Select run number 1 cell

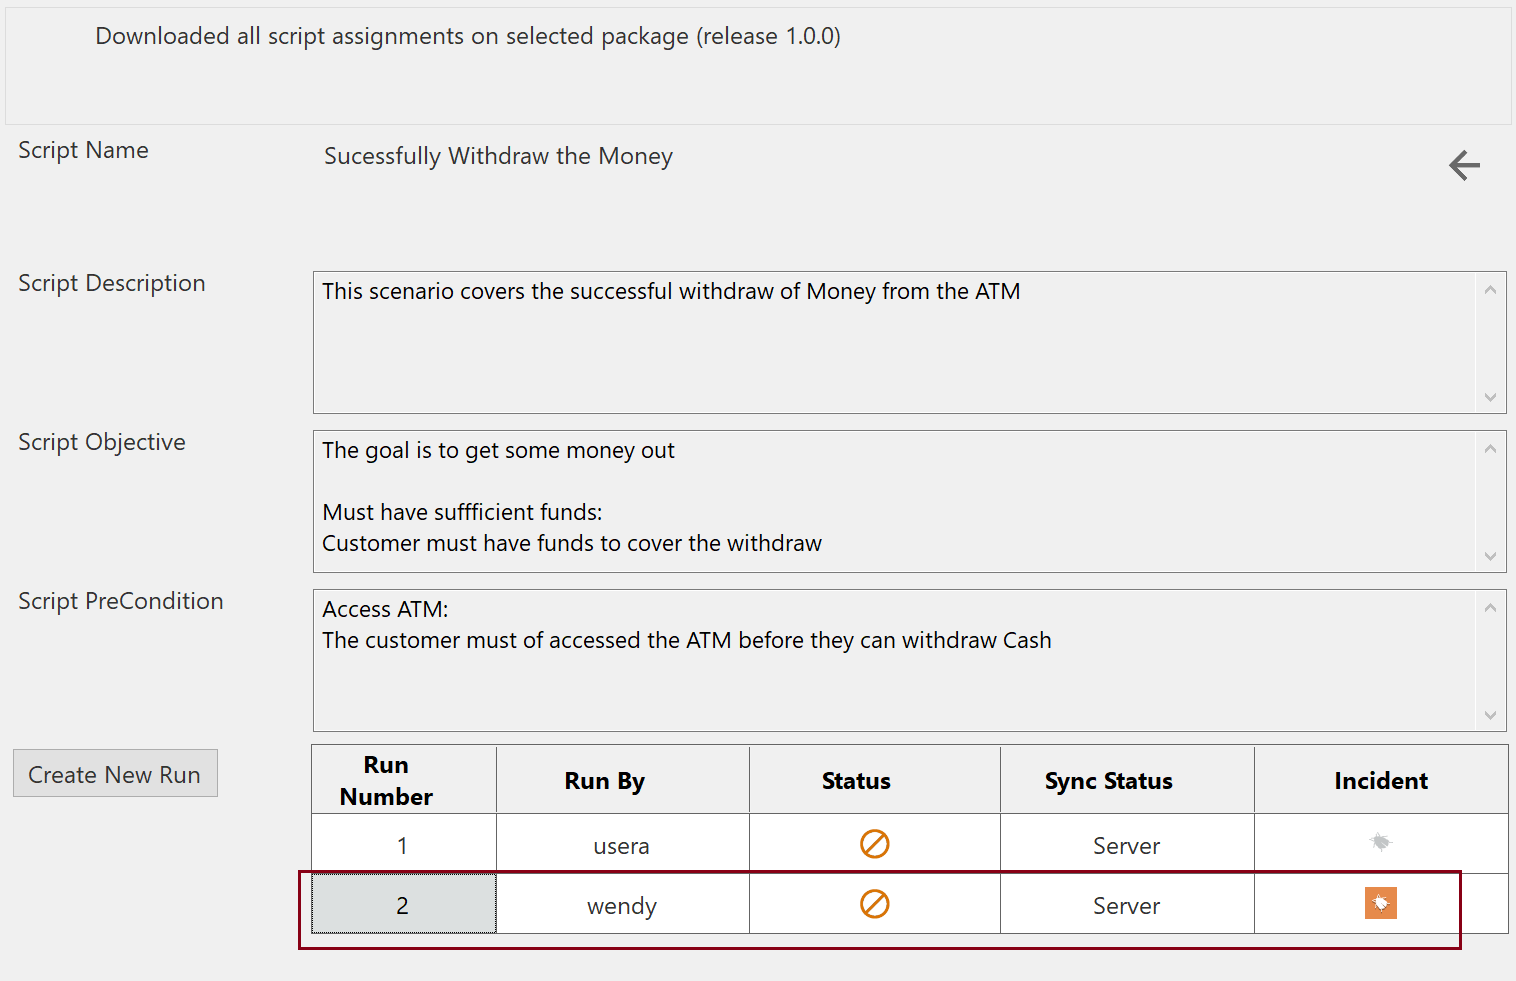[403, 845]
